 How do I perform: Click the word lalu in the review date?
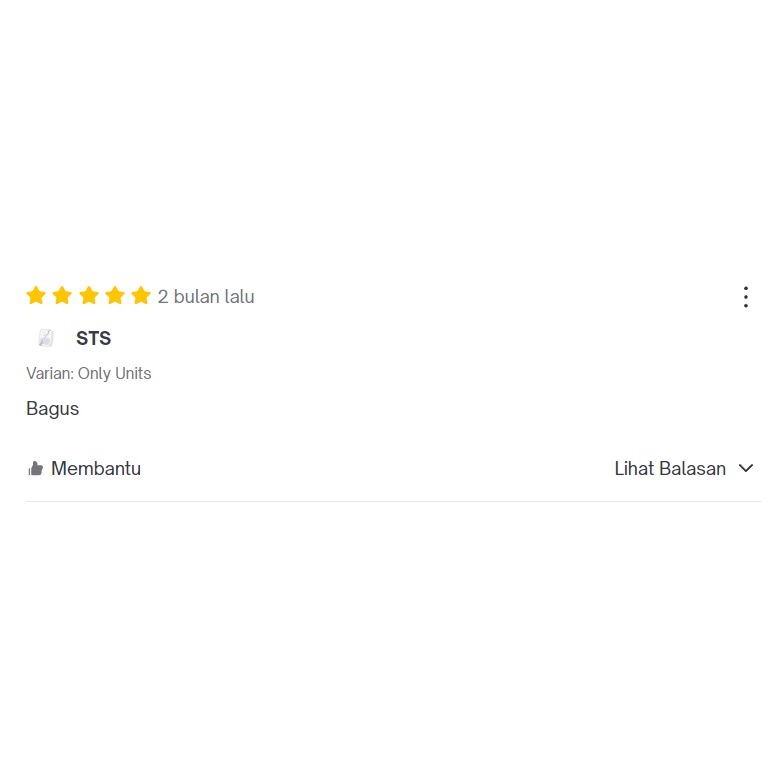click(240, 297)
